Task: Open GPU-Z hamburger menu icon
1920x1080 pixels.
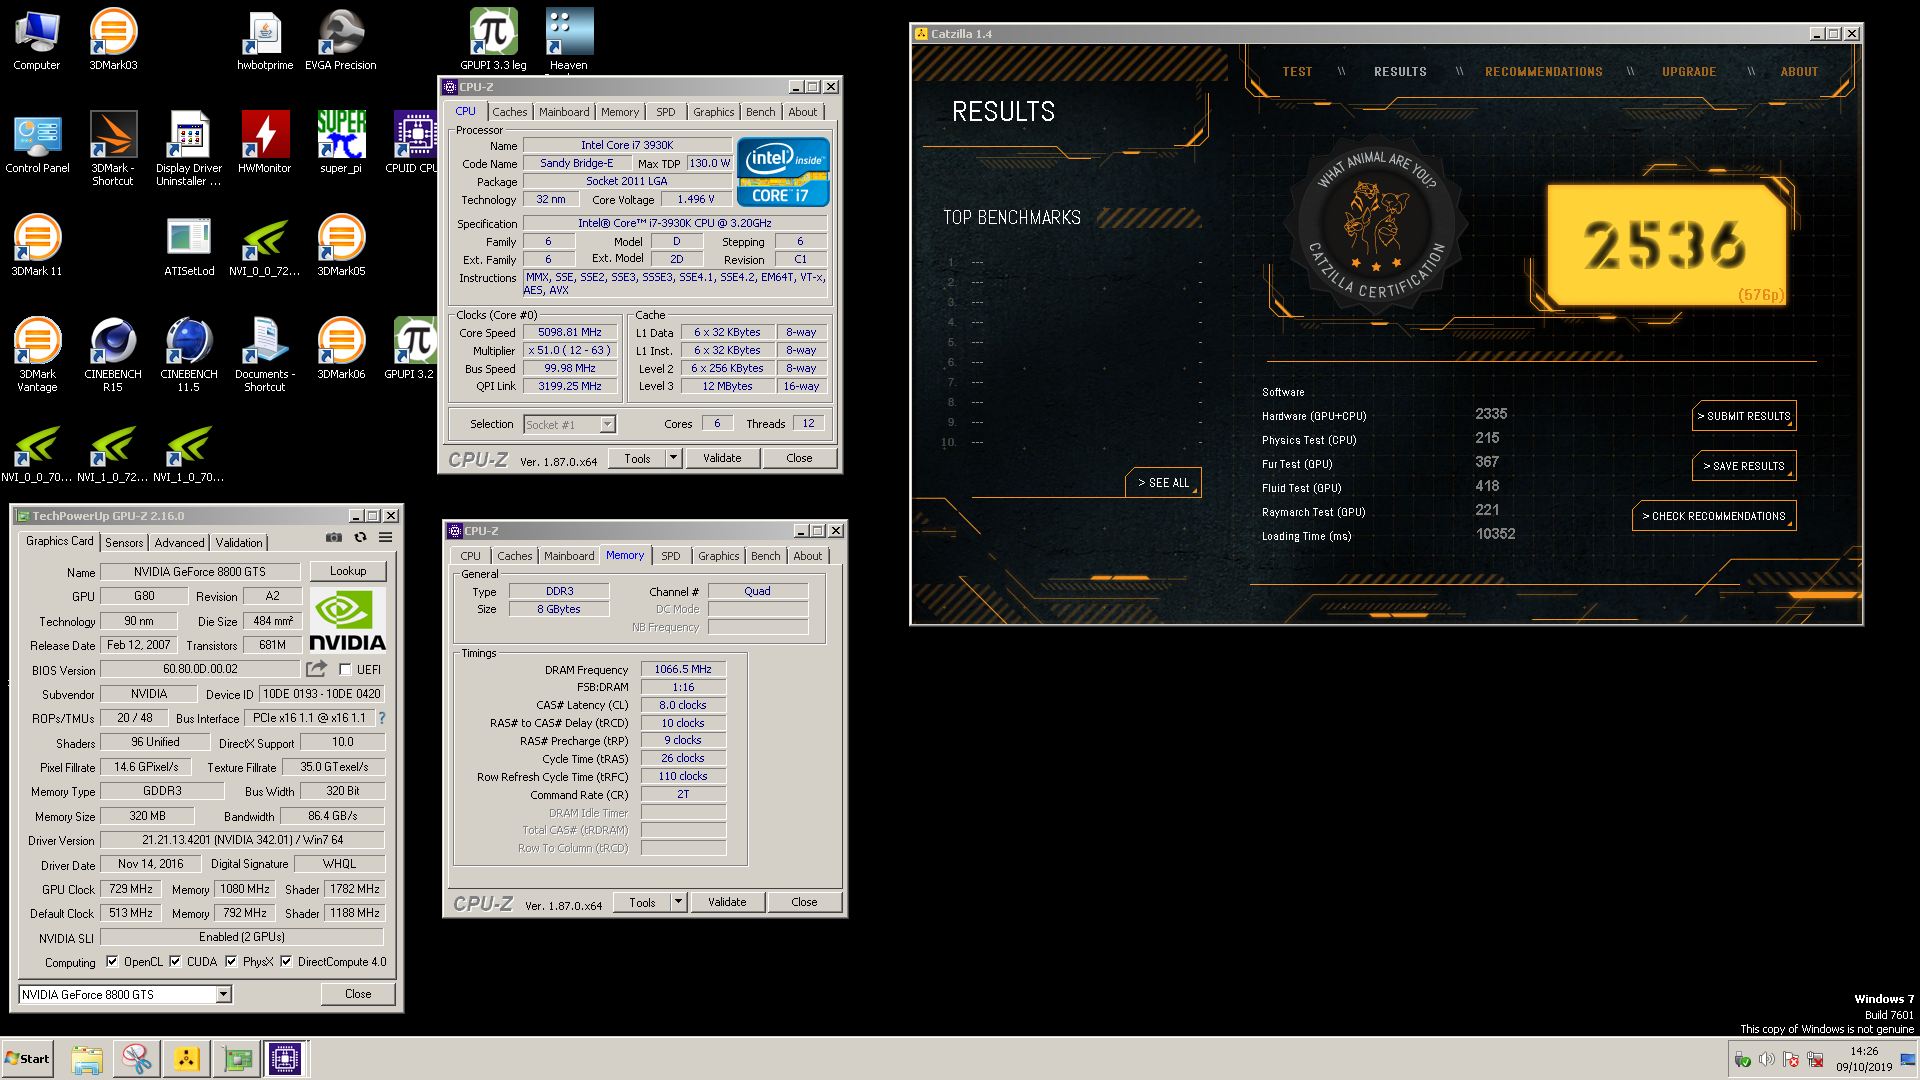Action: coord(385,537)
